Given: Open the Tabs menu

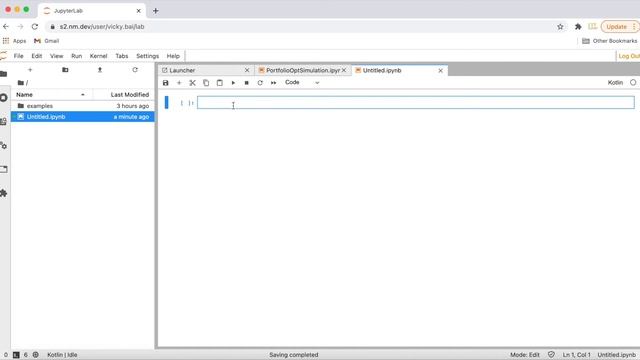Looking at the screenshot, I should pos(122,56).
